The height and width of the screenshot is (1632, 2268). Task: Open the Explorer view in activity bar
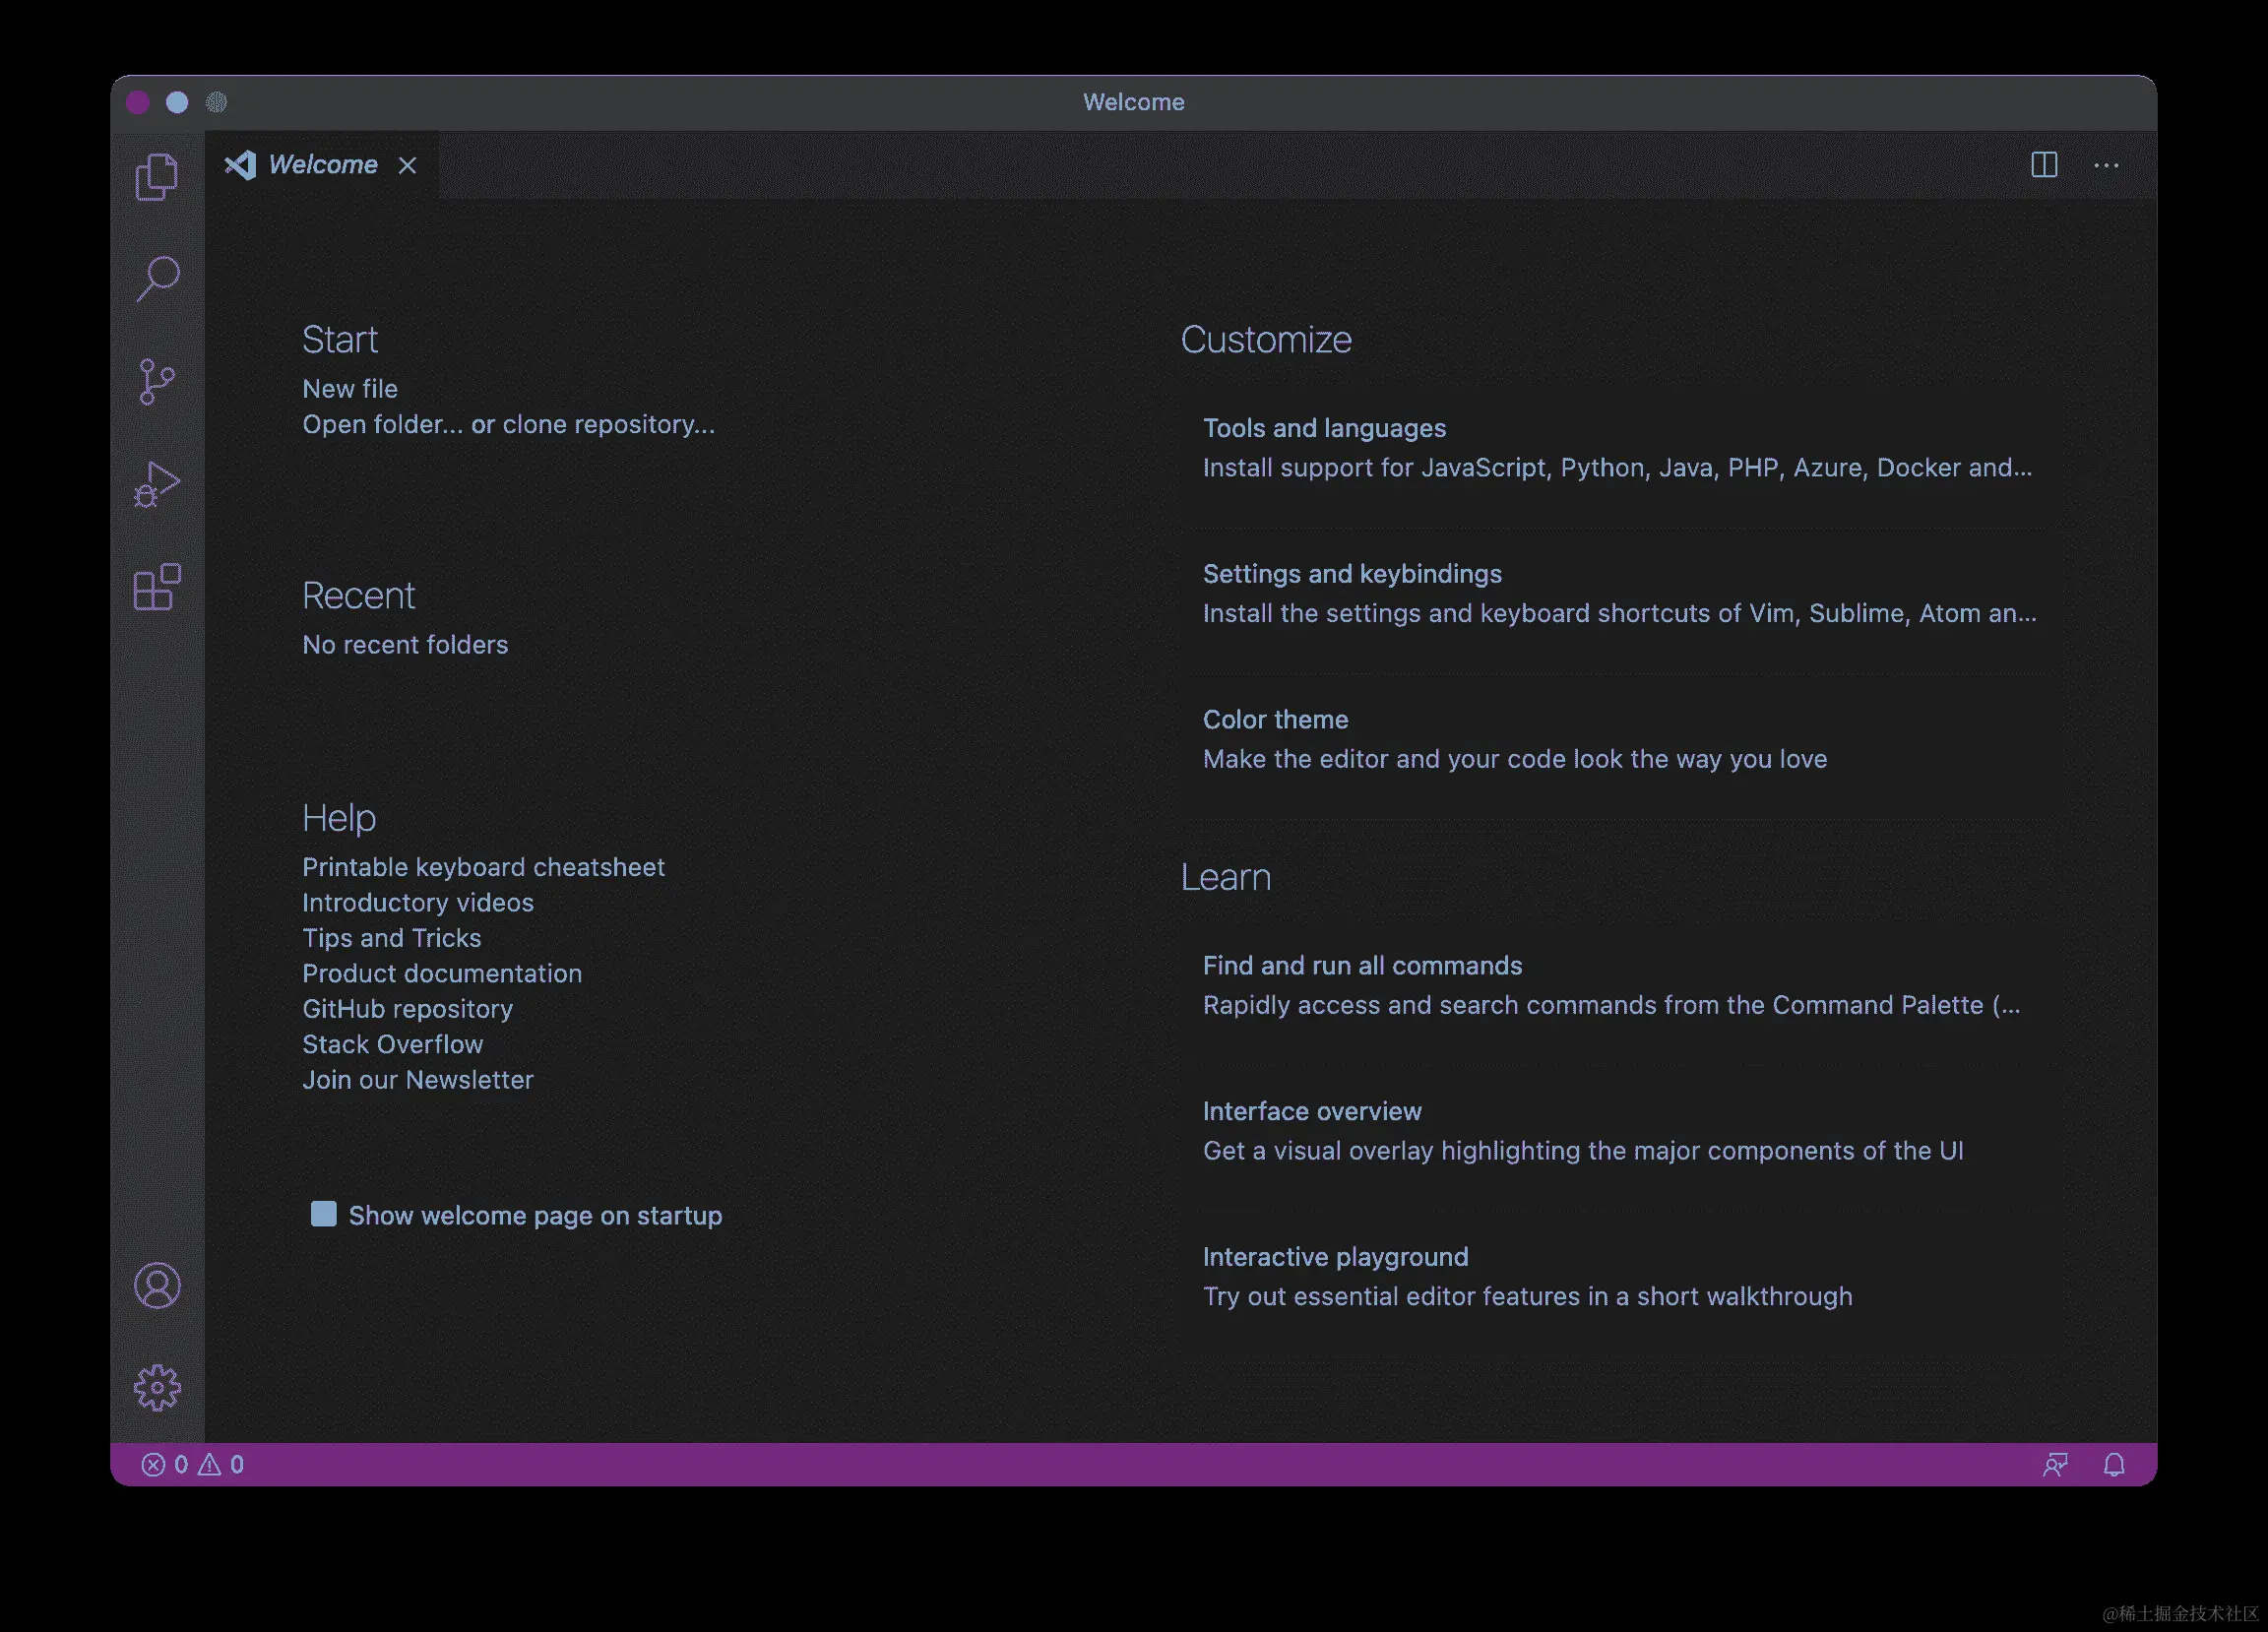pos(157,177)
